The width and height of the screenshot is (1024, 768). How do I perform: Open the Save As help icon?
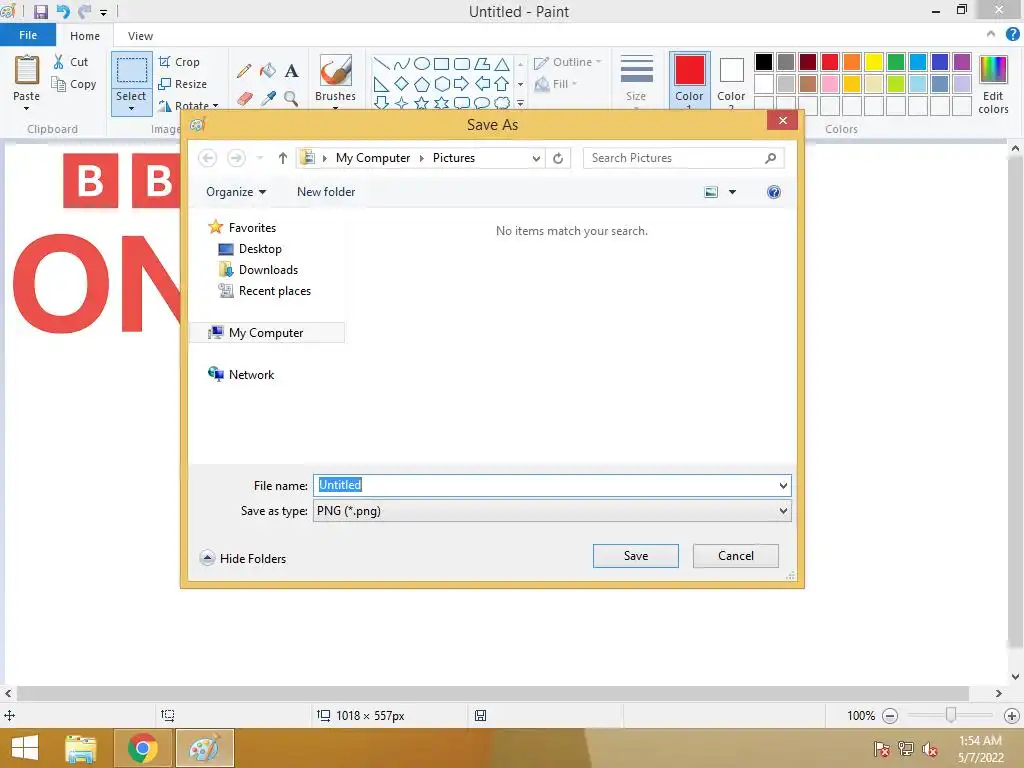click(x=774, y=192)
